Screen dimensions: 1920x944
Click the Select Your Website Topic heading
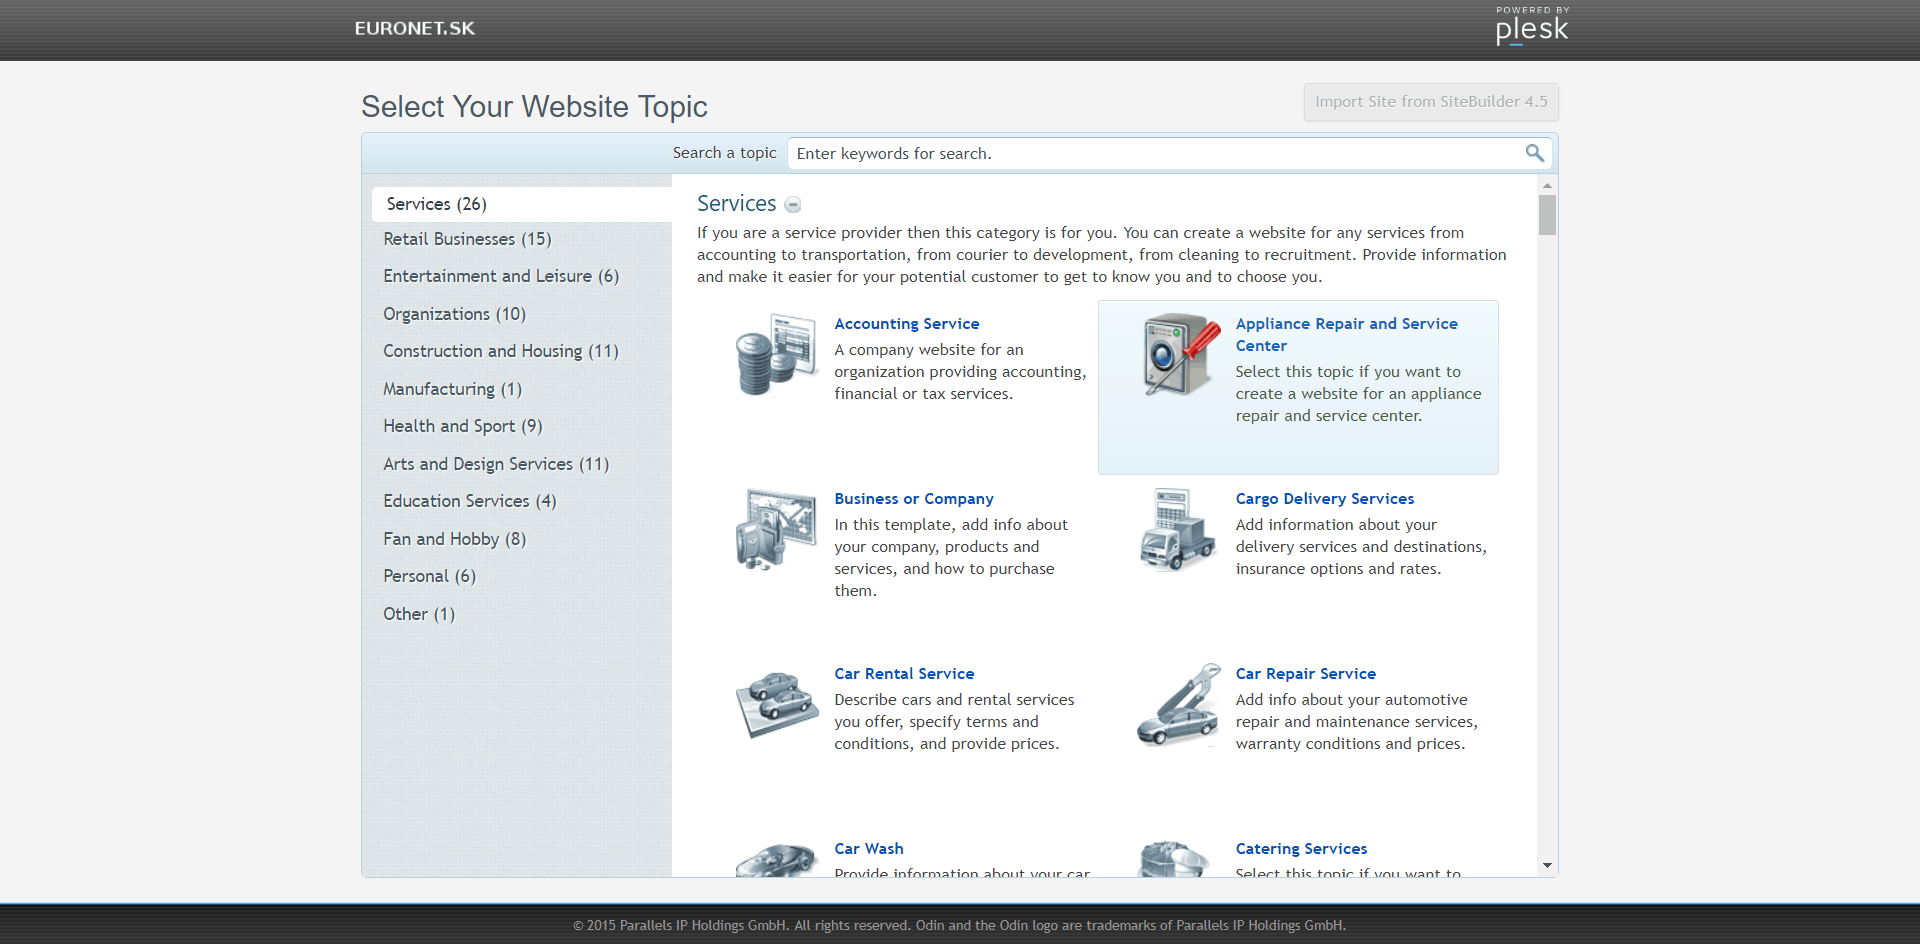click(534, 107)
